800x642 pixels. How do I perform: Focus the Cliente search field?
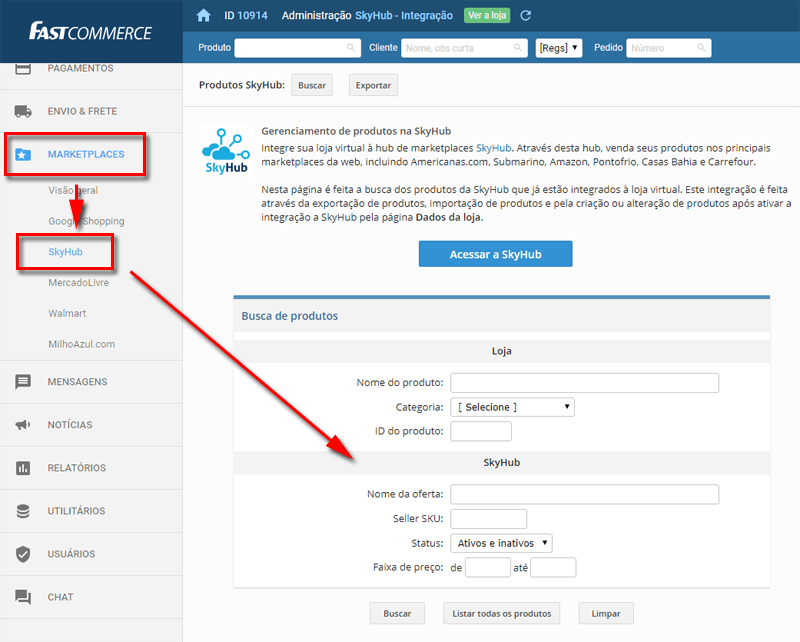click(x=464, y=48)
